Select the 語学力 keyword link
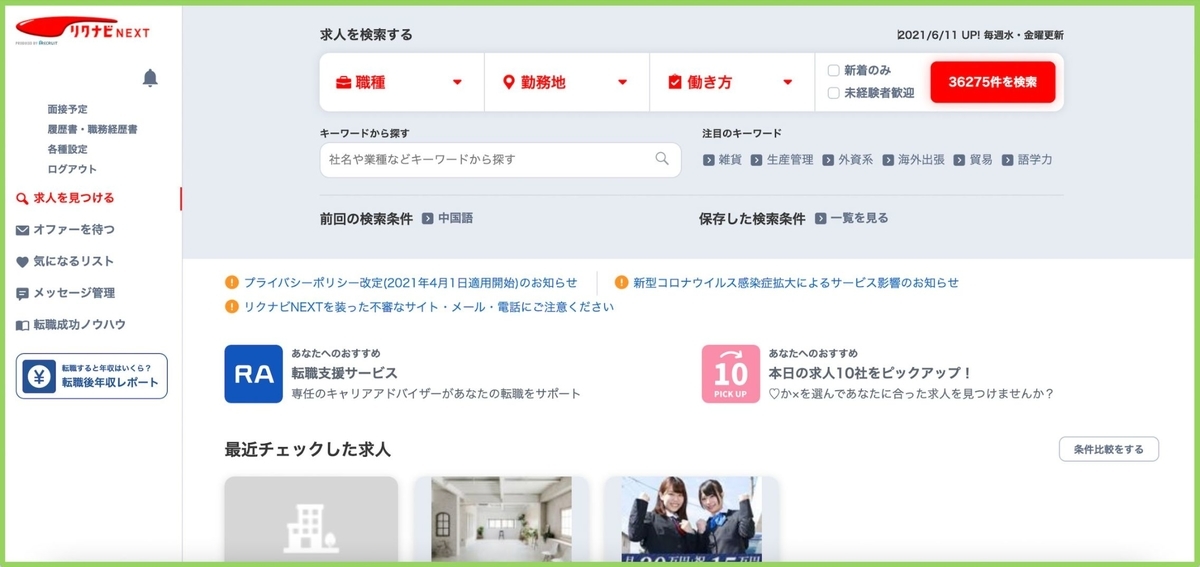This screenshot has height=567, width=1200. click(x=1034, y=160)
